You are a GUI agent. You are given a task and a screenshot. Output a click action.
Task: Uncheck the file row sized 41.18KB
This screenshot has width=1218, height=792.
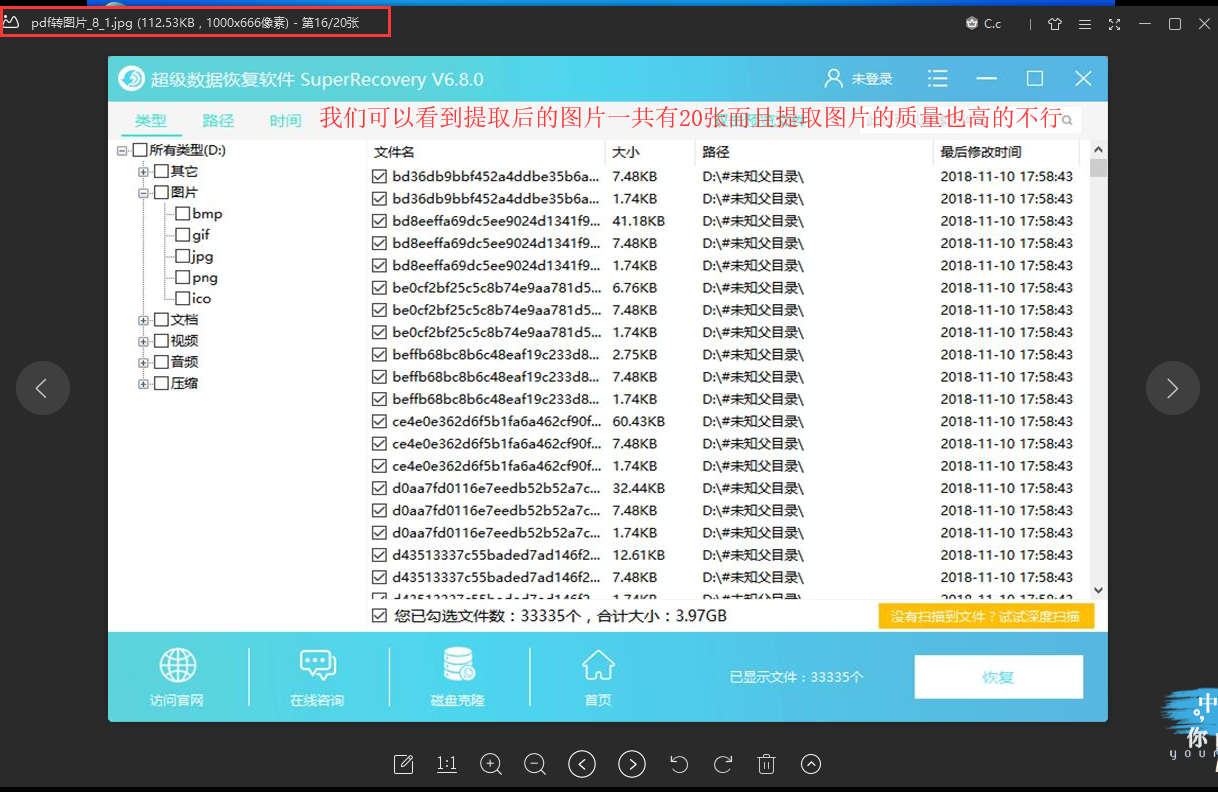point(379,221)
